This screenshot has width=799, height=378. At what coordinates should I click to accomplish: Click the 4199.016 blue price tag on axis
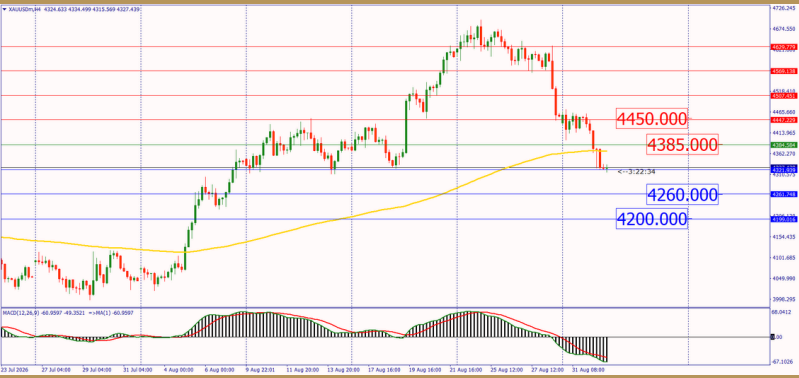click(784, 219)
